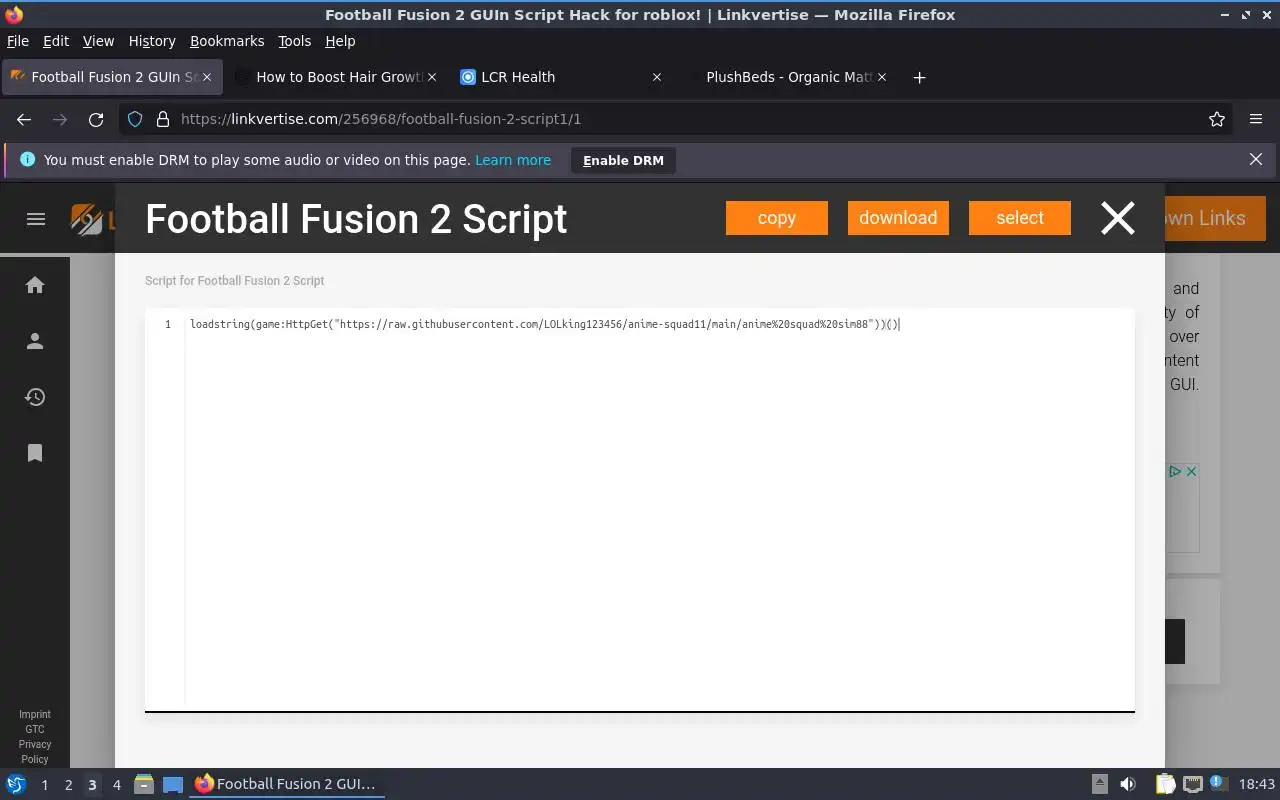Click the network tray icon

coord(1193,784)
